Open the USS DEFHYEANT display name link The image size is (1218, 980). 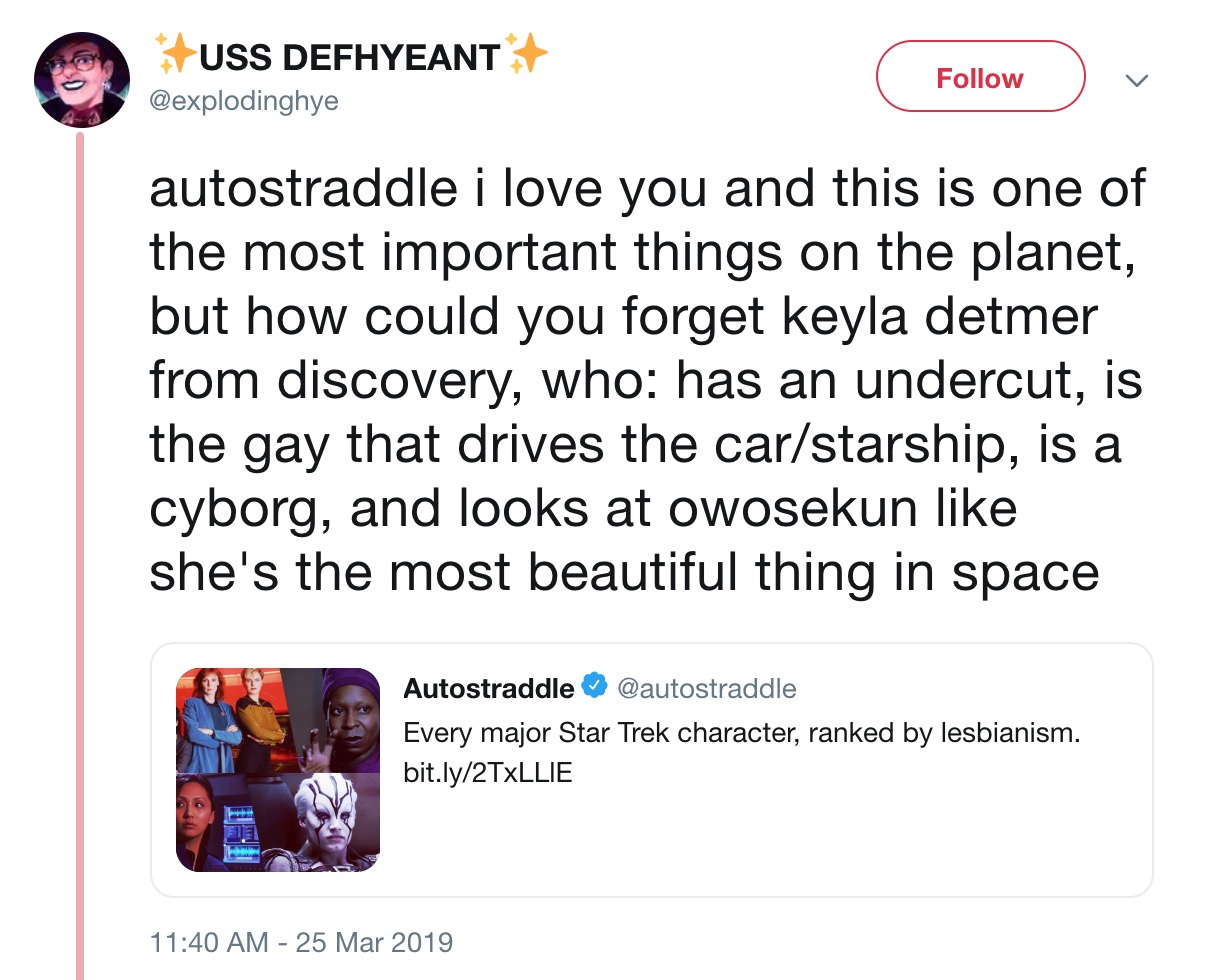pyautogui.click(x=350, y=58)
